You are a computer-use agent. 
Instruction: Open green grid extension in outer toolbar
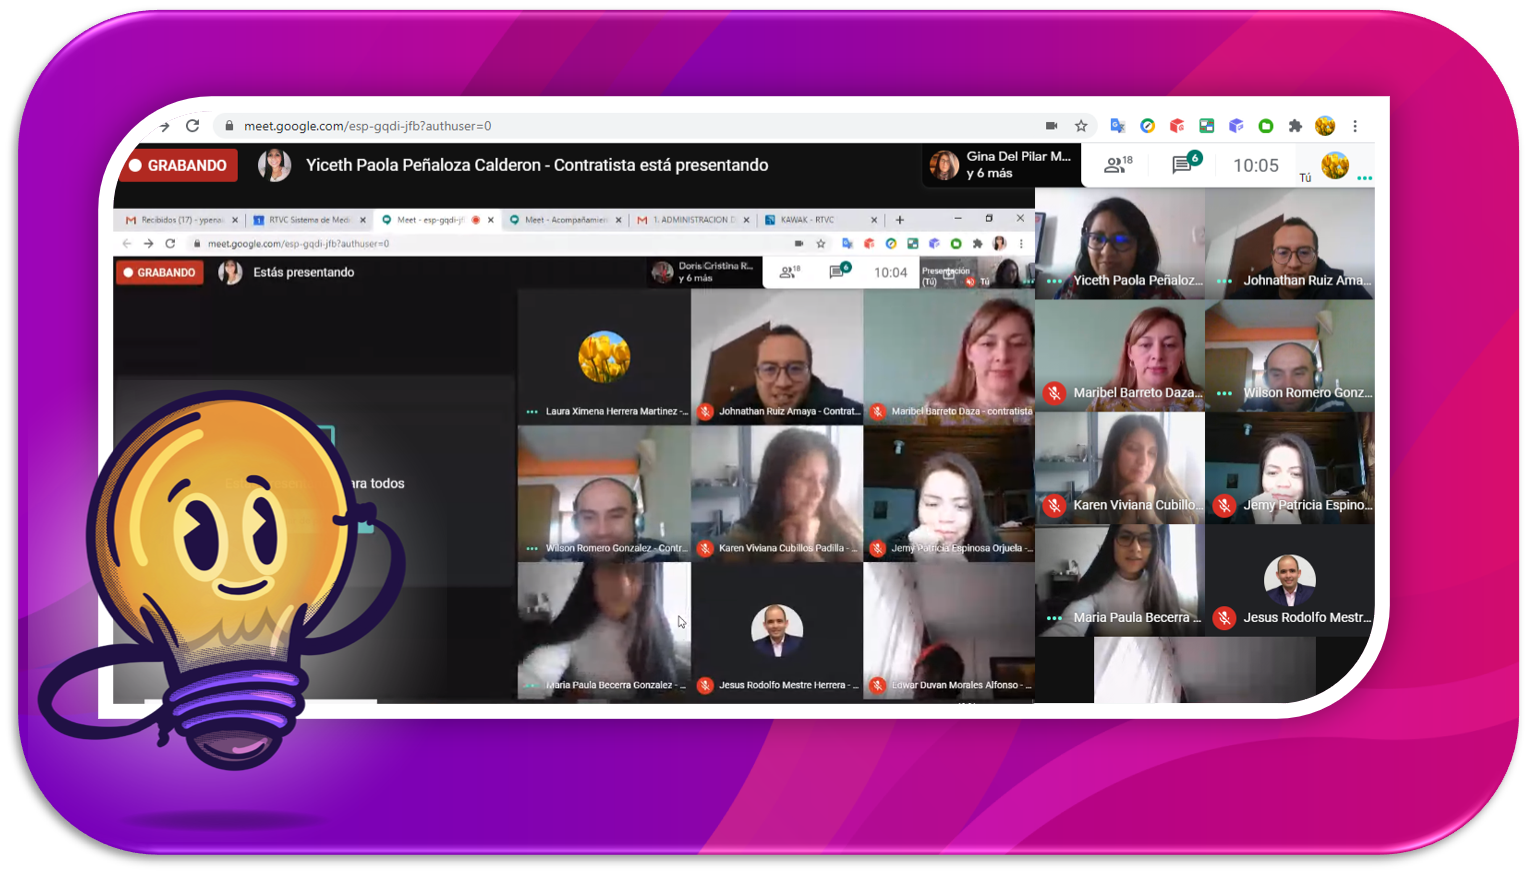(x=1207, y=126)
